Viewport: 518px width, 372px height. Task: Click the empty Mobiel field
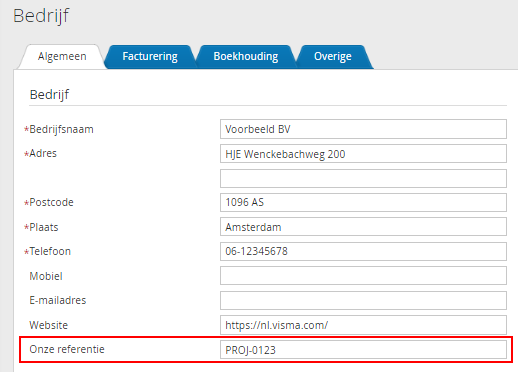(363, 276)
